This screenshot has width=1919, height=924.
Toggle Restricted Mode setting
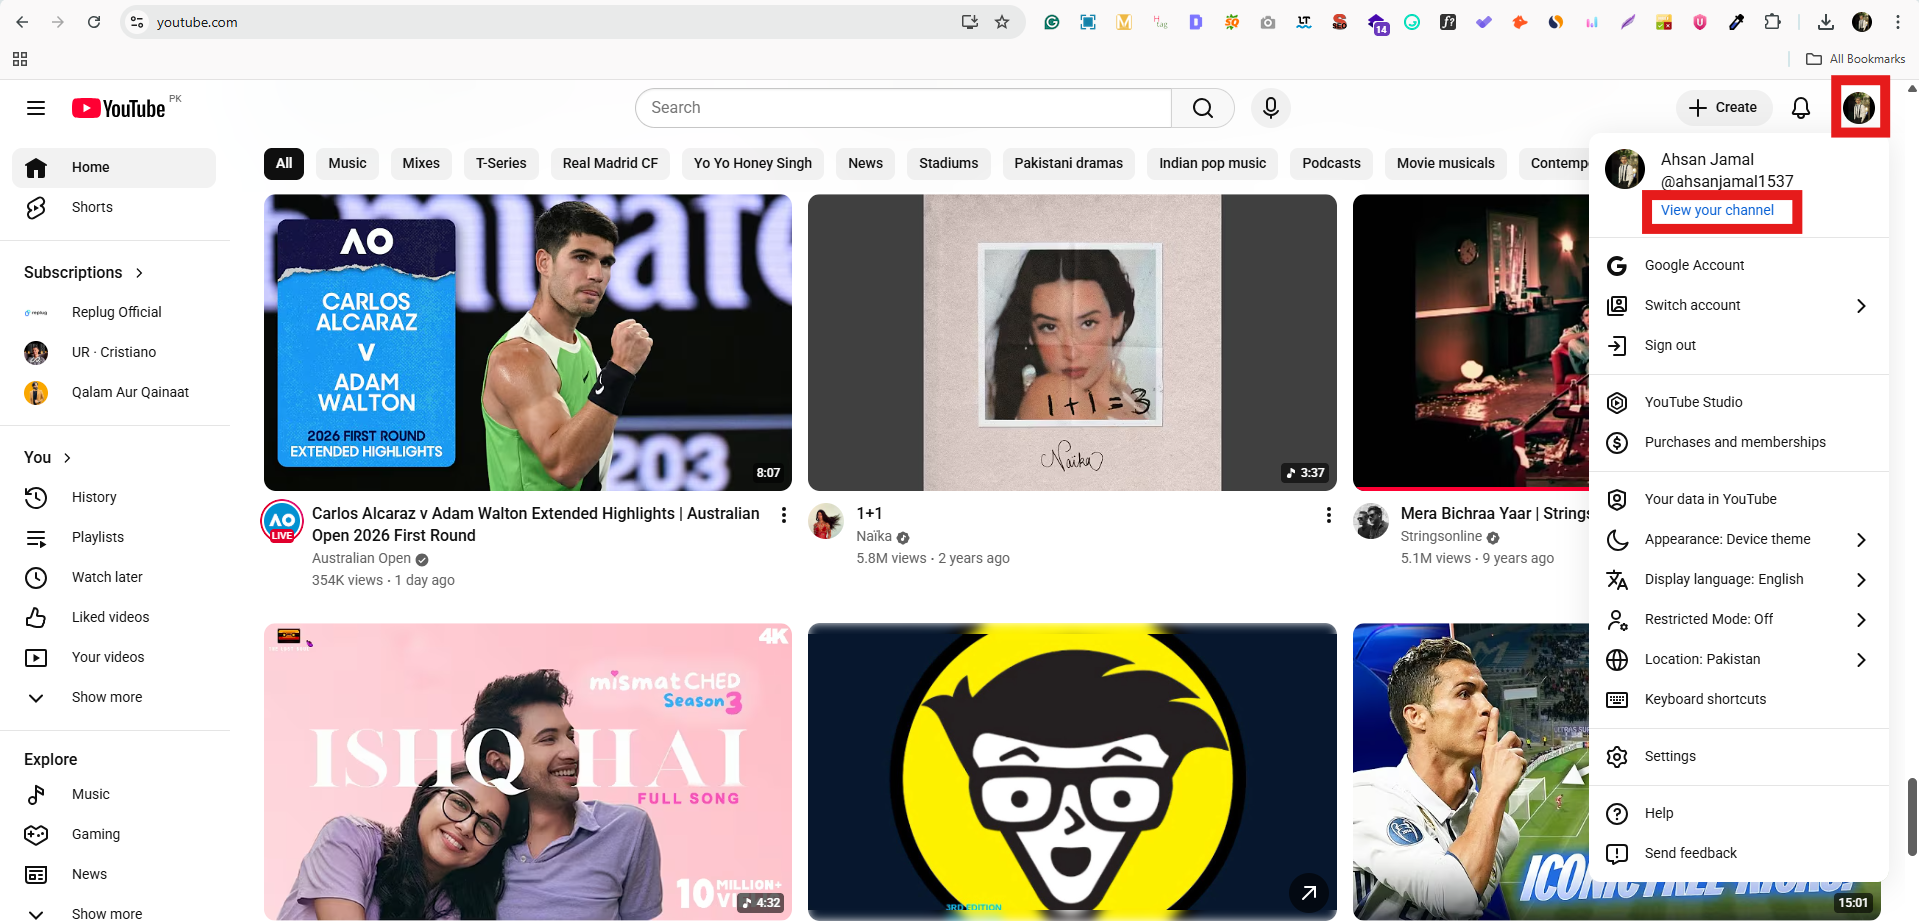tap(1710, 619)
